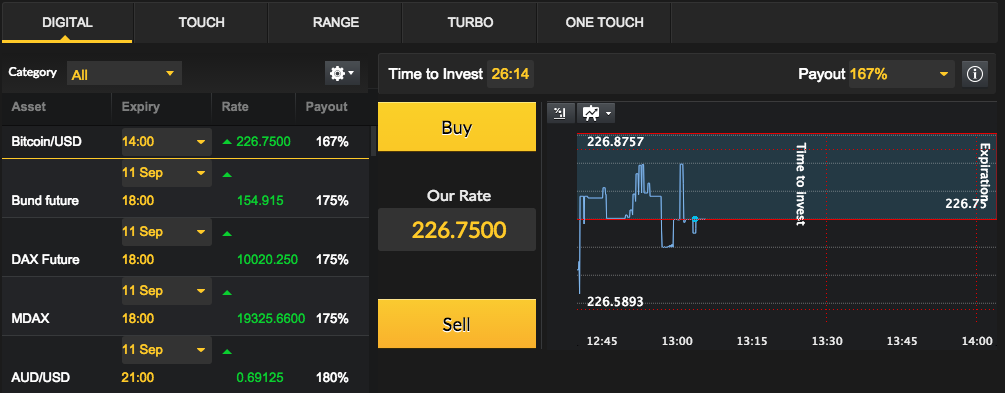Click the blue current-price marker on chart
1005x393 pixels.
[x=695, y=219]
